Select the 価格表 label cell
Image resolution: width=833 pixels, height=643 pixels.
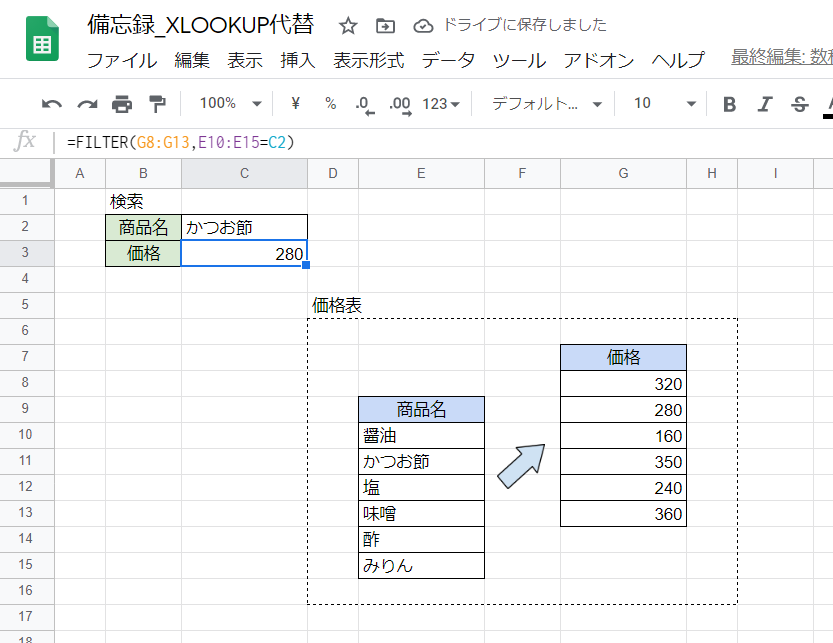333,306
